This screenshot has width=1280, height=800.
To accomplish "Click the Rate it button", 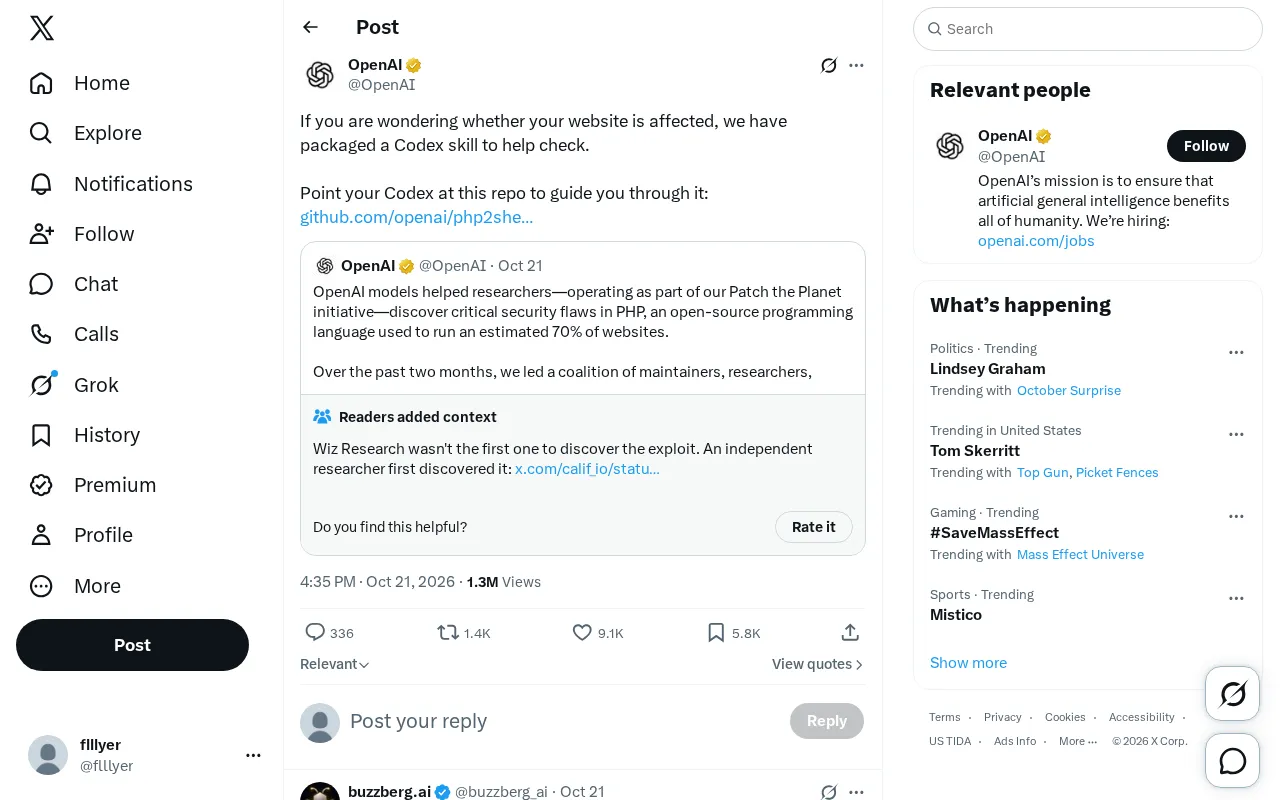I will pyautogui.click(x=813, y=527).
